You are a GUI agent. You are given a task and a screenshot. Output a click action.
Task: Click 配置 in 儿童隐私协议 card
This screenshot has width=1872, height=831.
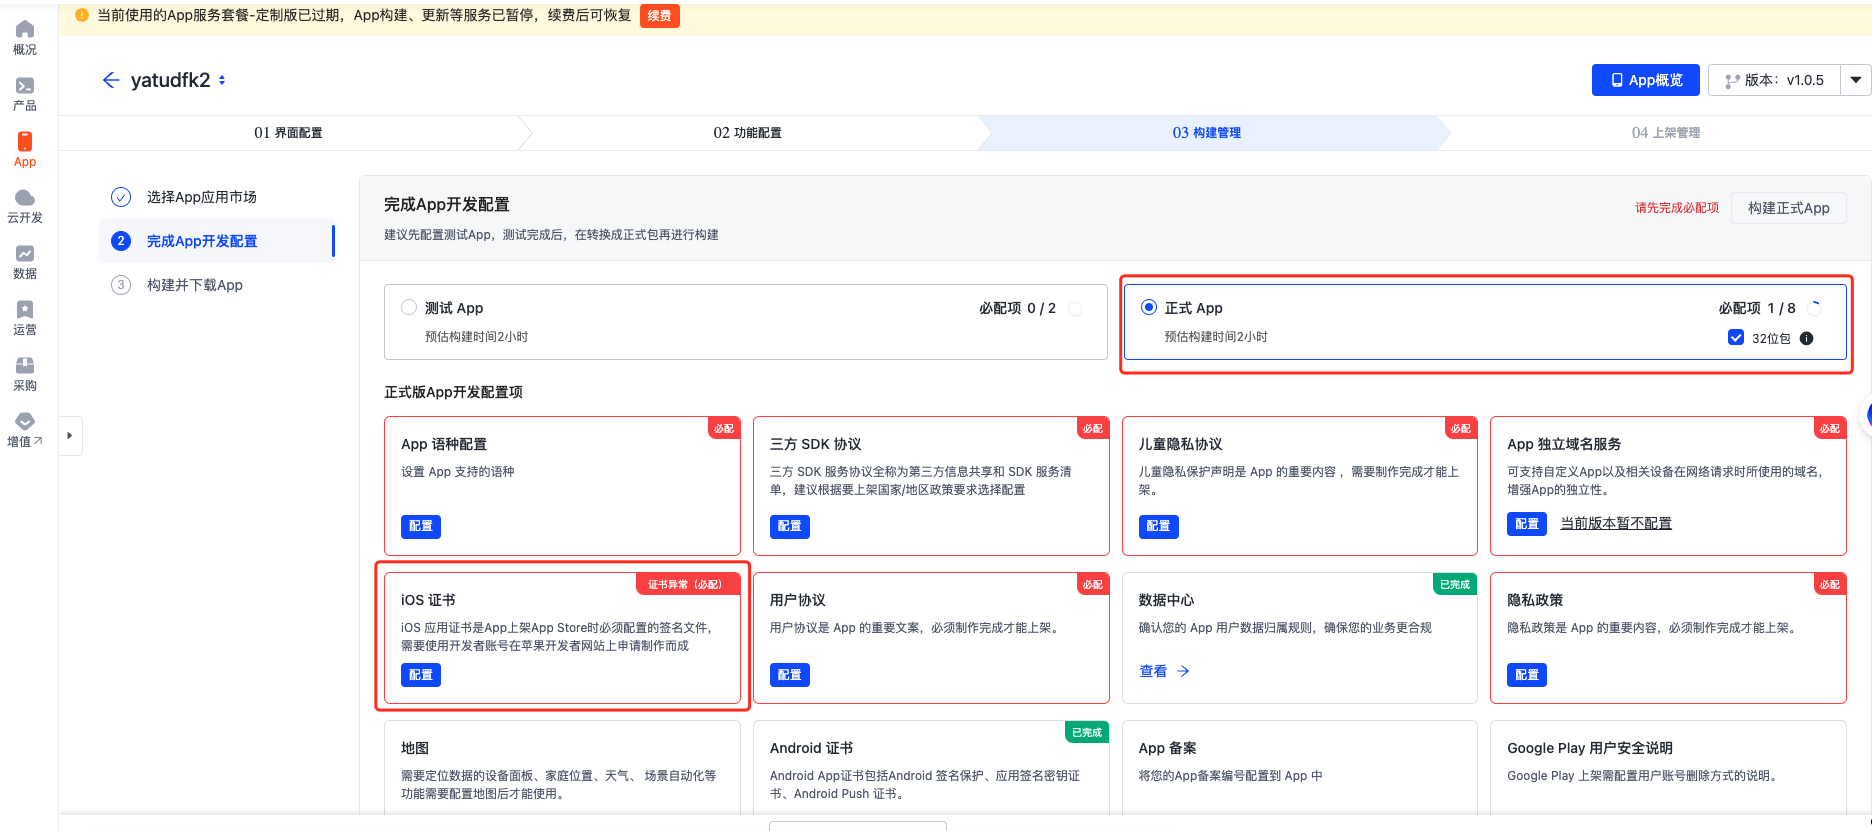click(1158, 526)
